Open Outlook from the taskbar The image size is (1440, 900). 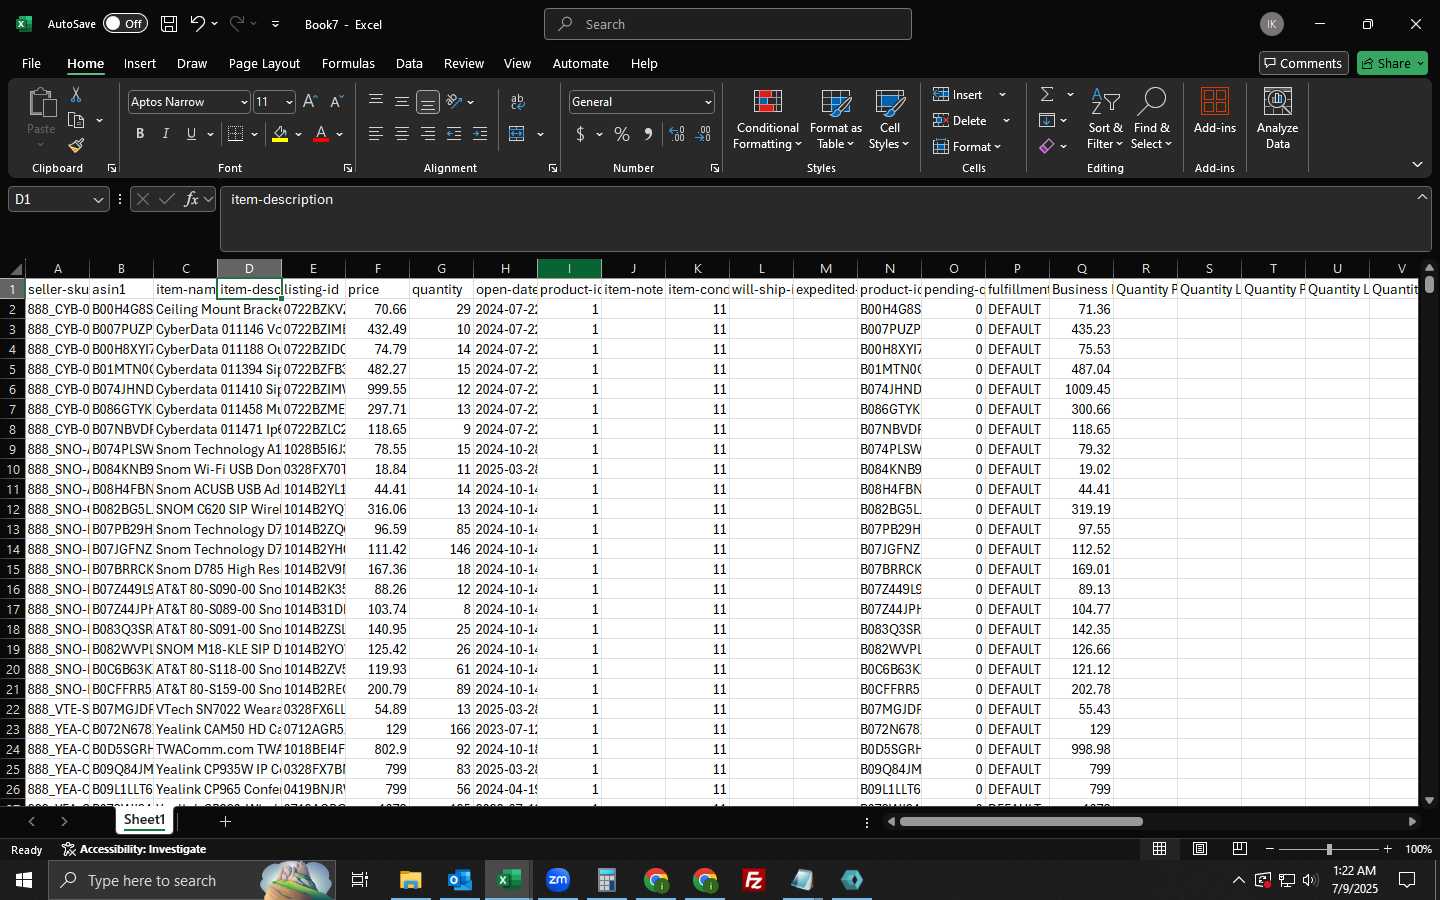tap(459, 880)
